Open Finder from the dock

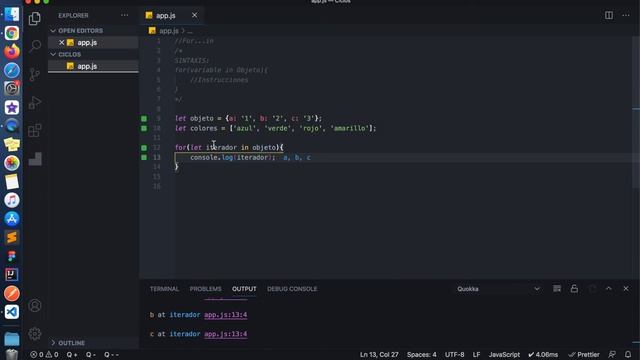pyautogui.click(x=12, y=14)
